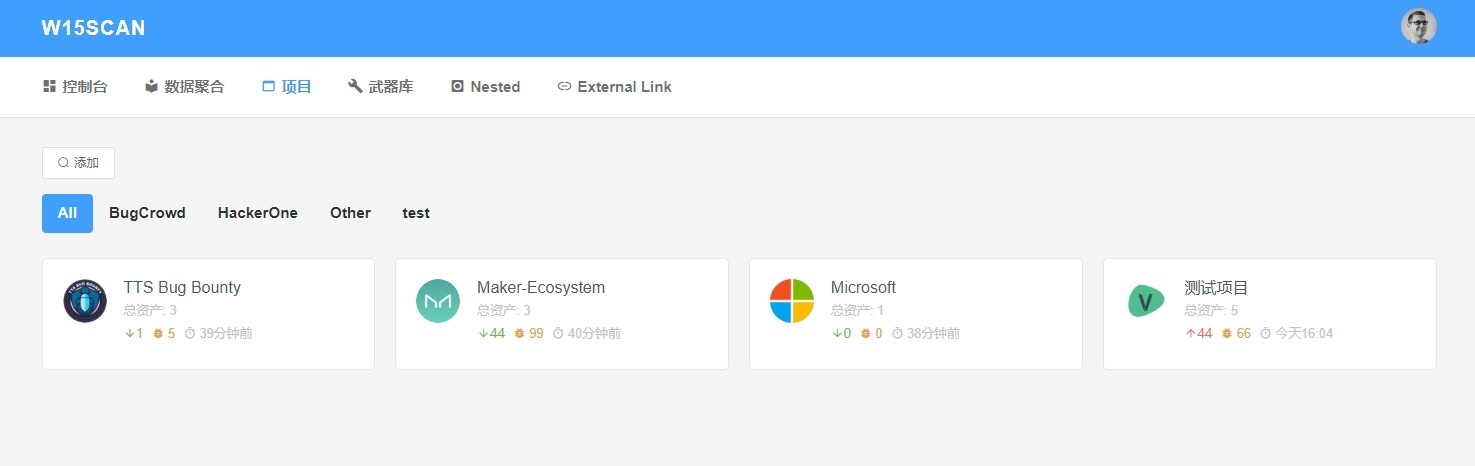
Task: Open the Microsoft project card title
Action: coord(863,288)
